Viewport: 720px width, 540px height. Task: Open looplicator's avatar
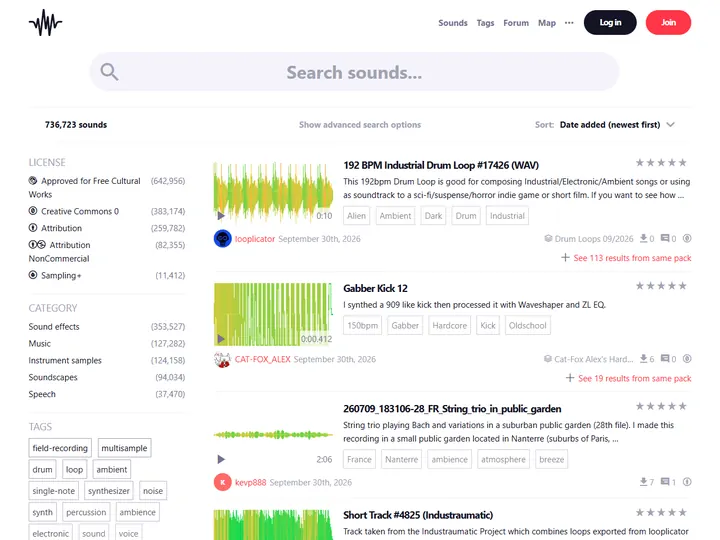coord(223,239)
